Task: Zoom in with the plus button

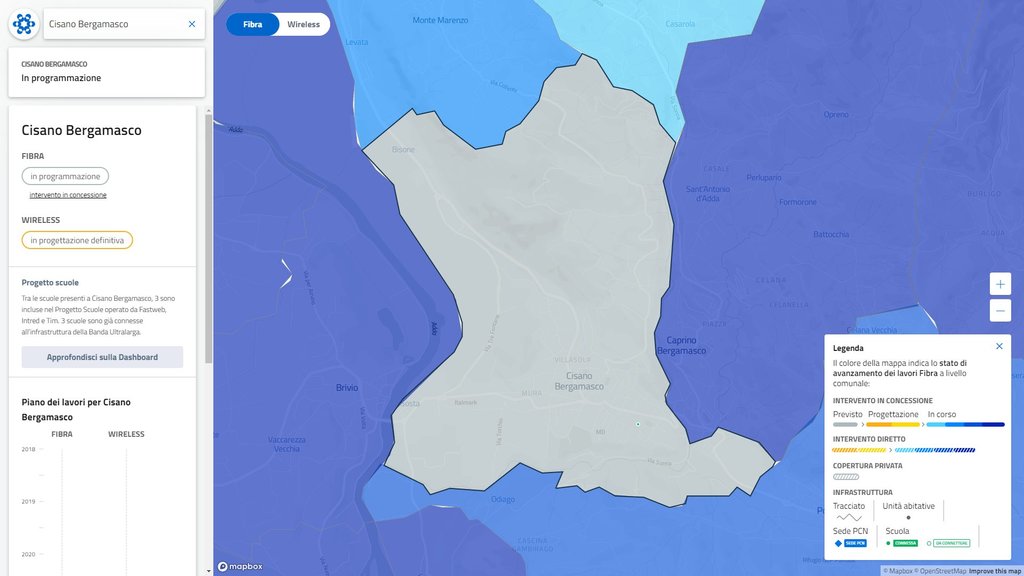Action: pos(1000,284)
